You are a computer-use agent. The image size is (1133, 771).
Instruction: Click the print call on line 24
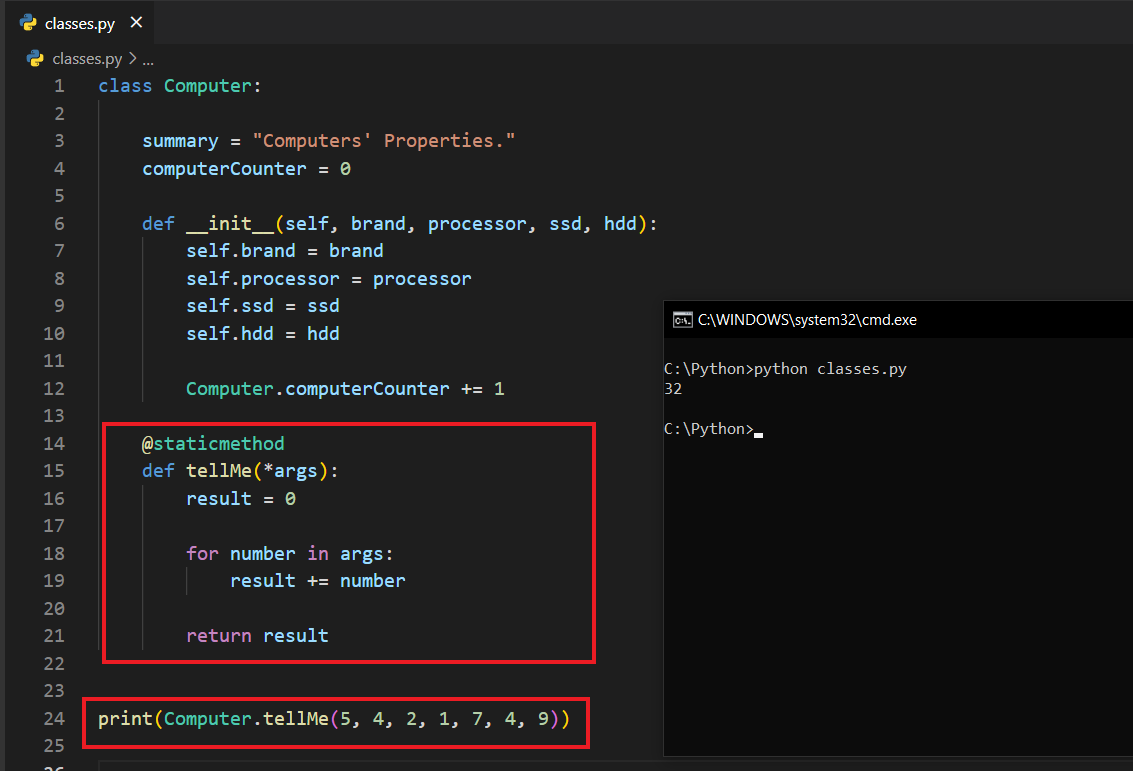pyautogui.click(x=125, y=718)
